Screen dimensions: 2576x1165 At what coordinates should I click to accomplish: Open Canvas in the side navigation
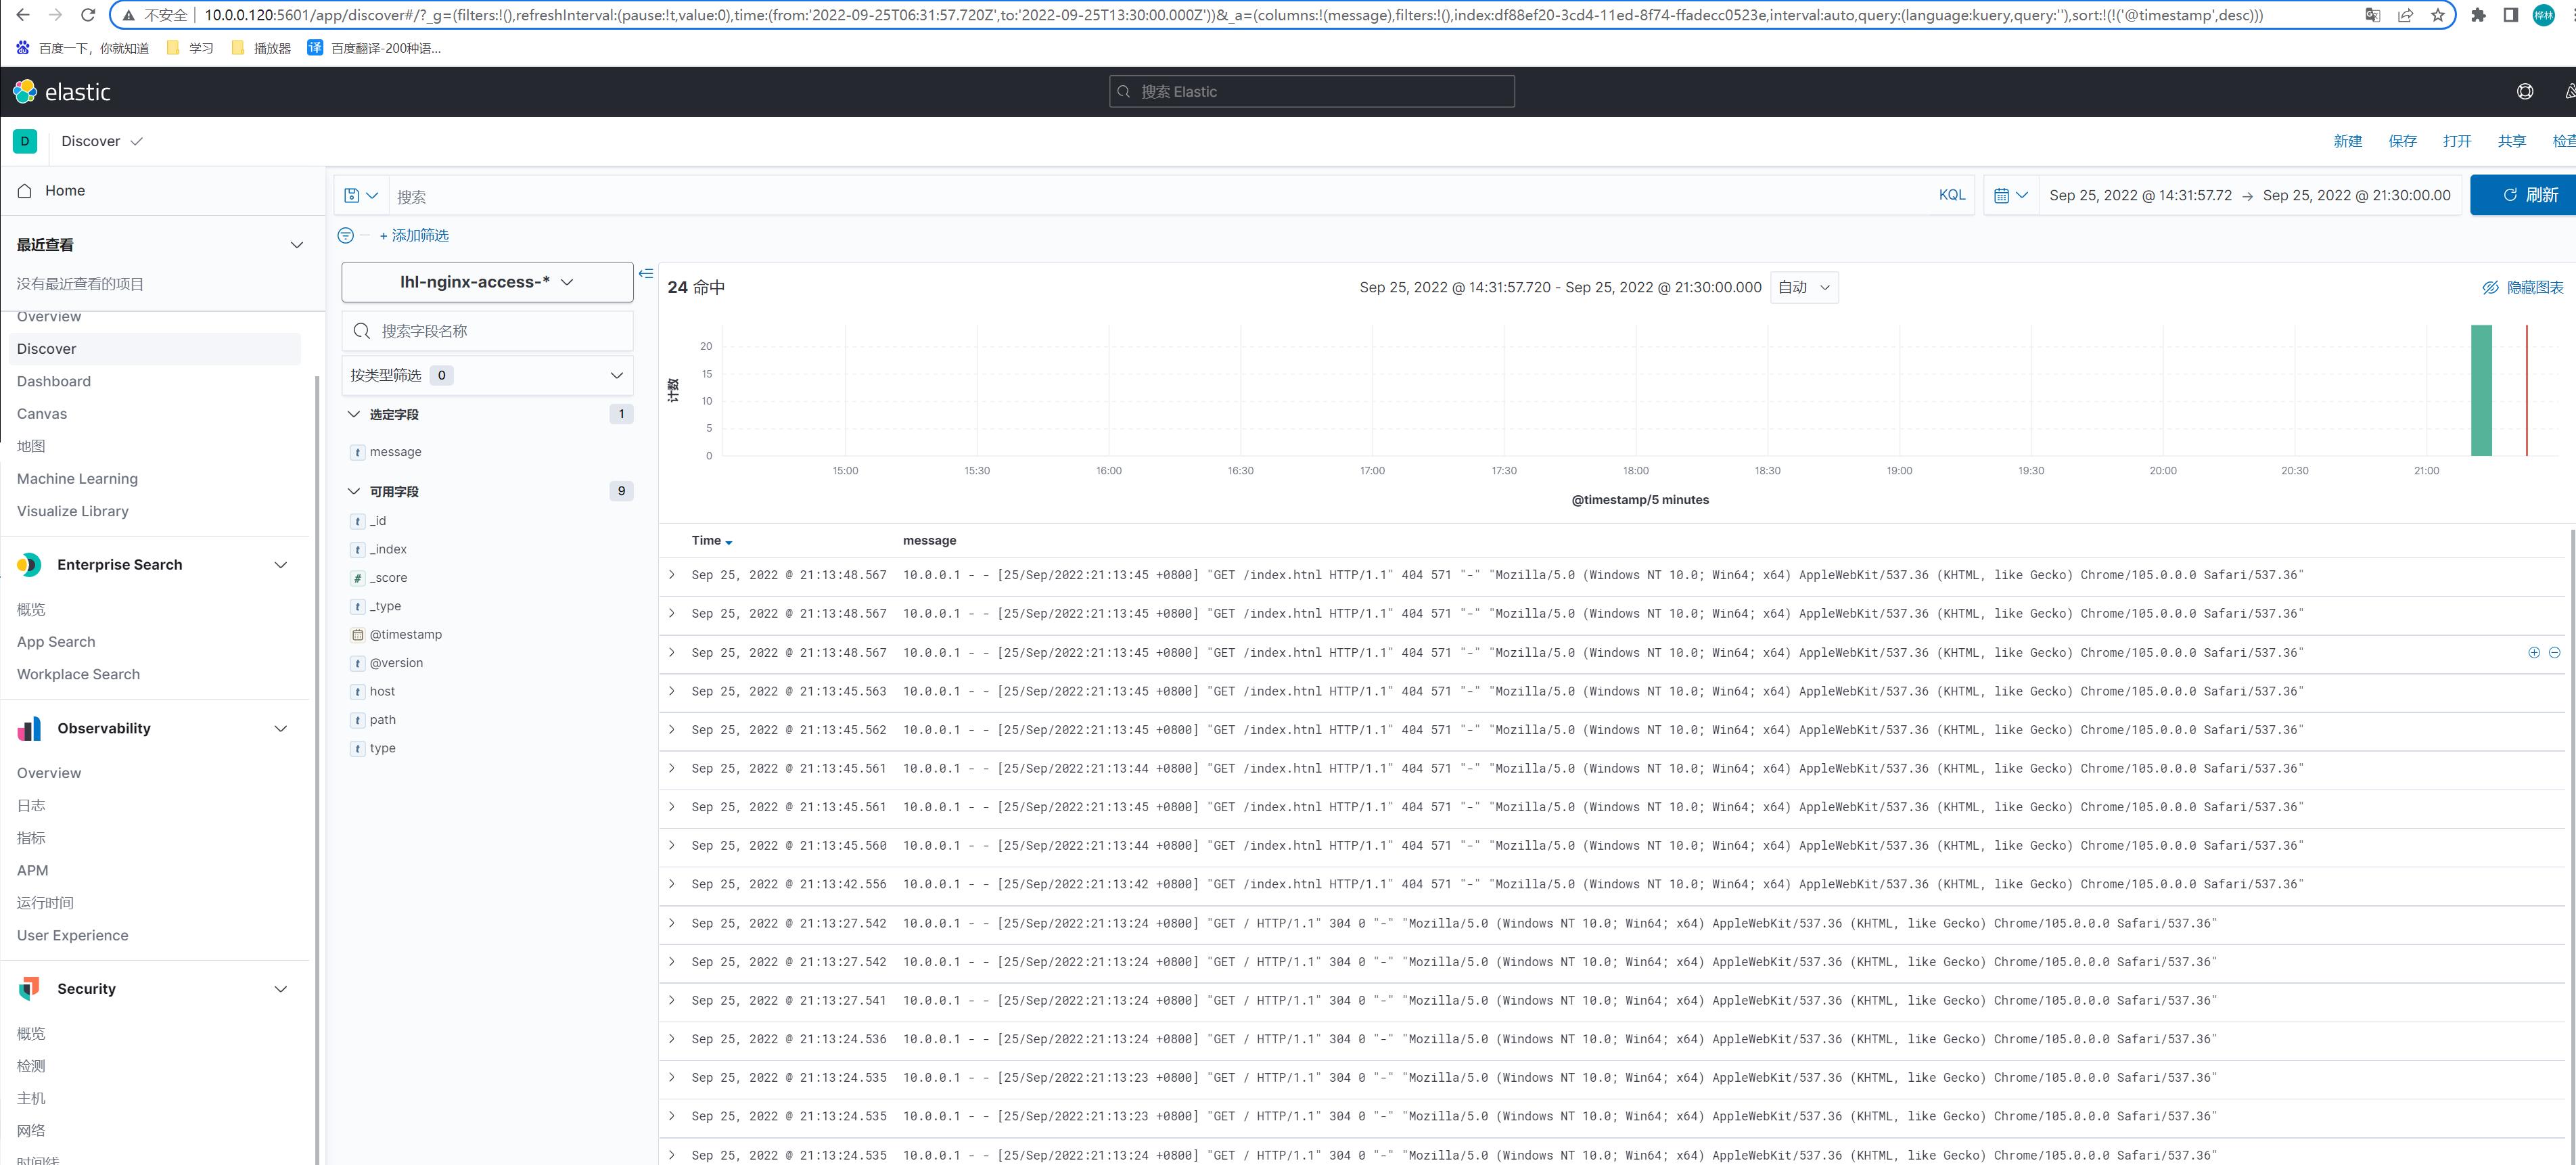pyautogui.click(x=42, y=414)
